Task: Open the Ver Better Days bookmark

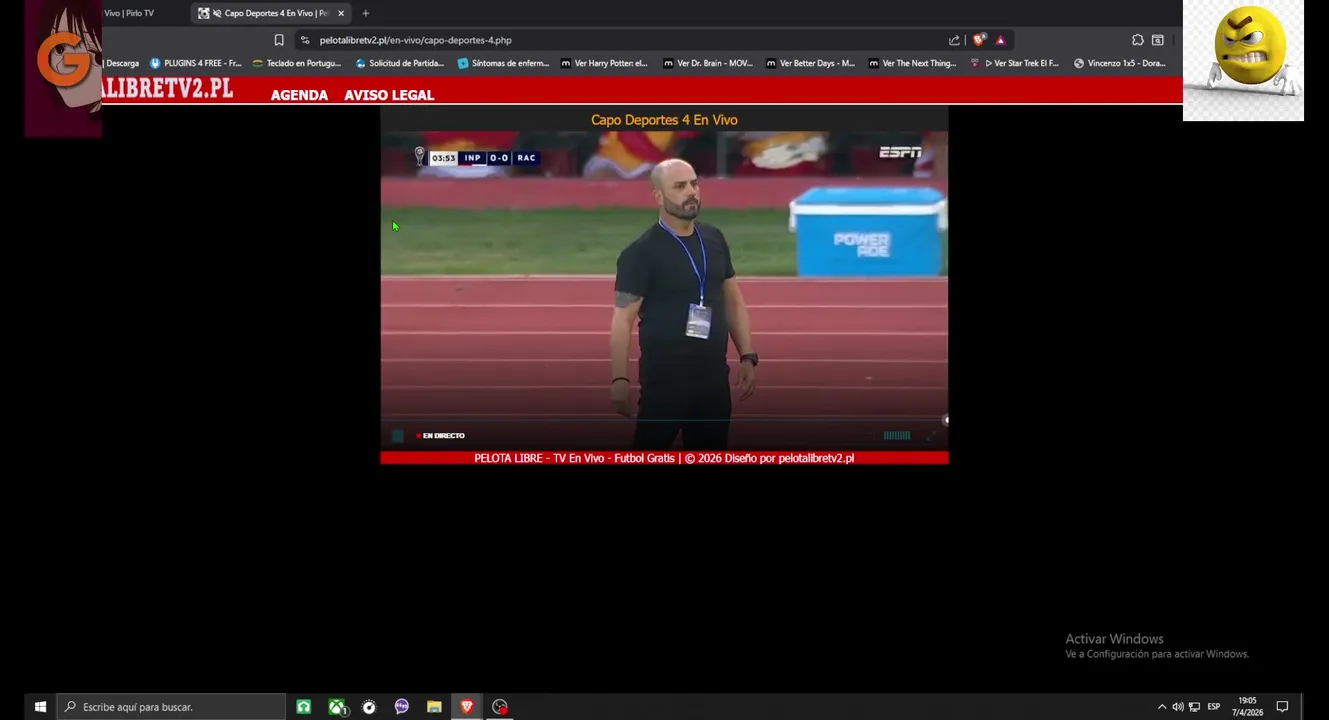Action: (x=810, y=63)
